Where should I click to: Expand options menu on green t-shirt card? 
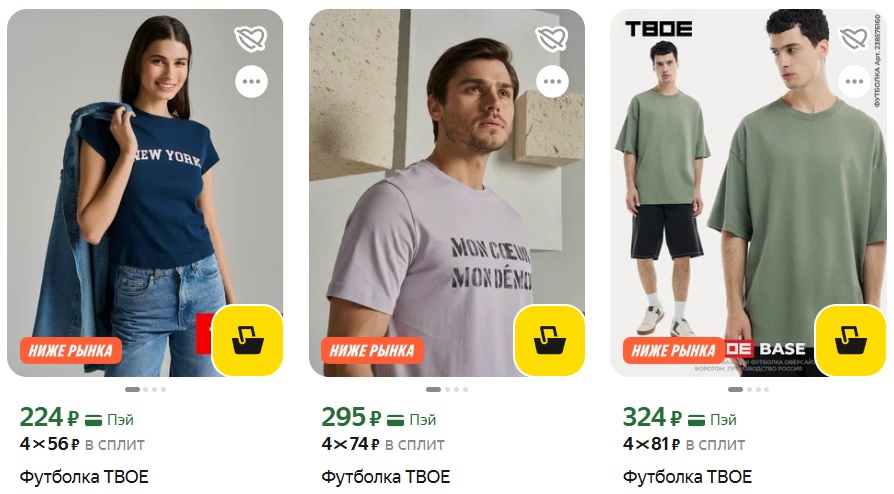pyautogui.click(x=854, y=82)
